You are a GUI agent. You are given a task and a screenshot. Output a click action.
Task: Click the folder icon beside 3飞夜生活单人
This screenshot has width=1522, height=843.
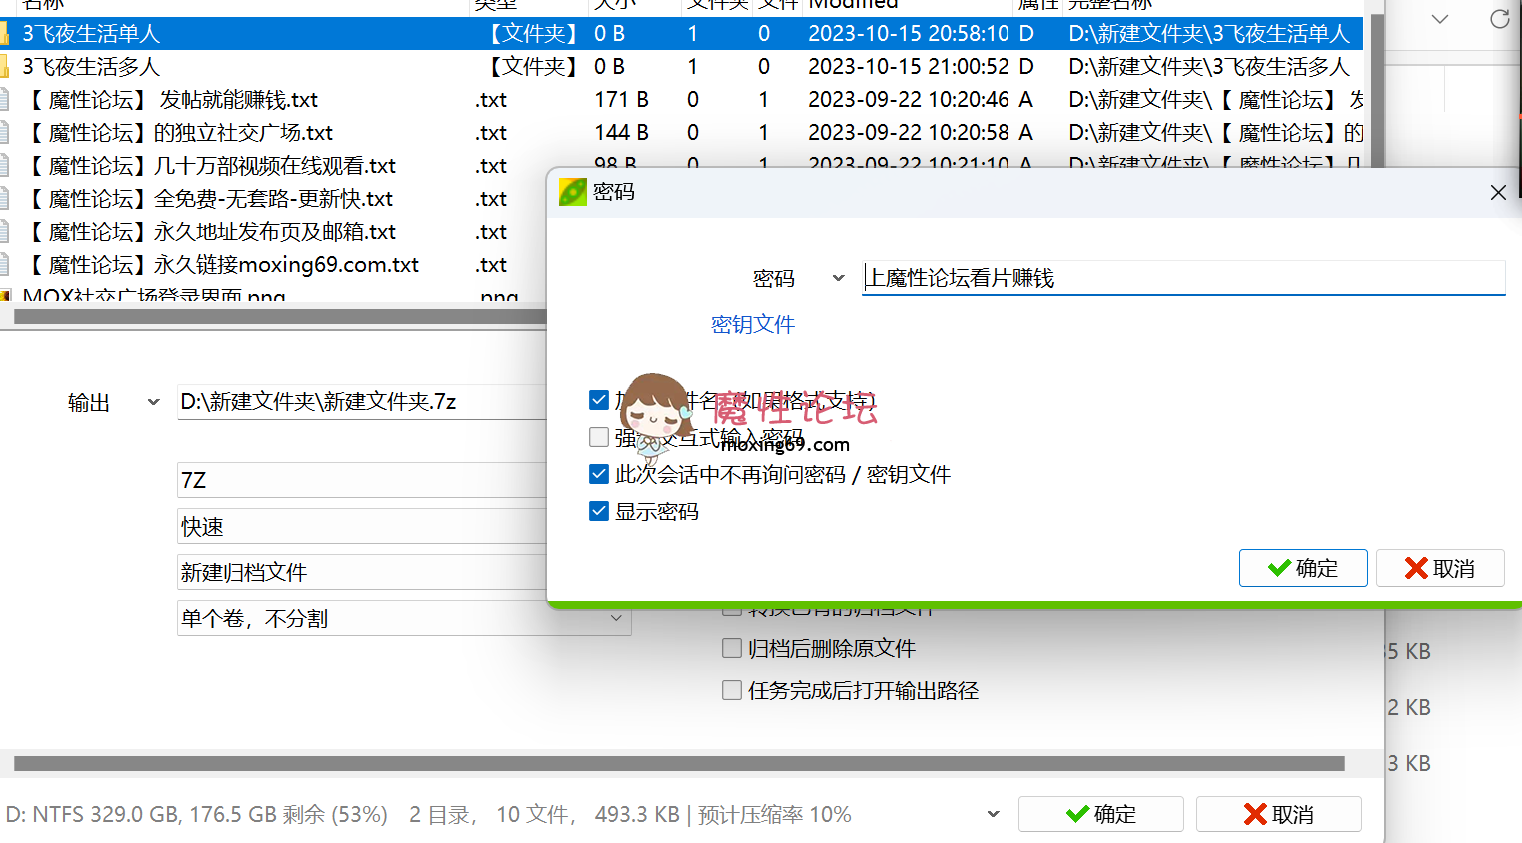coord(7,33)
